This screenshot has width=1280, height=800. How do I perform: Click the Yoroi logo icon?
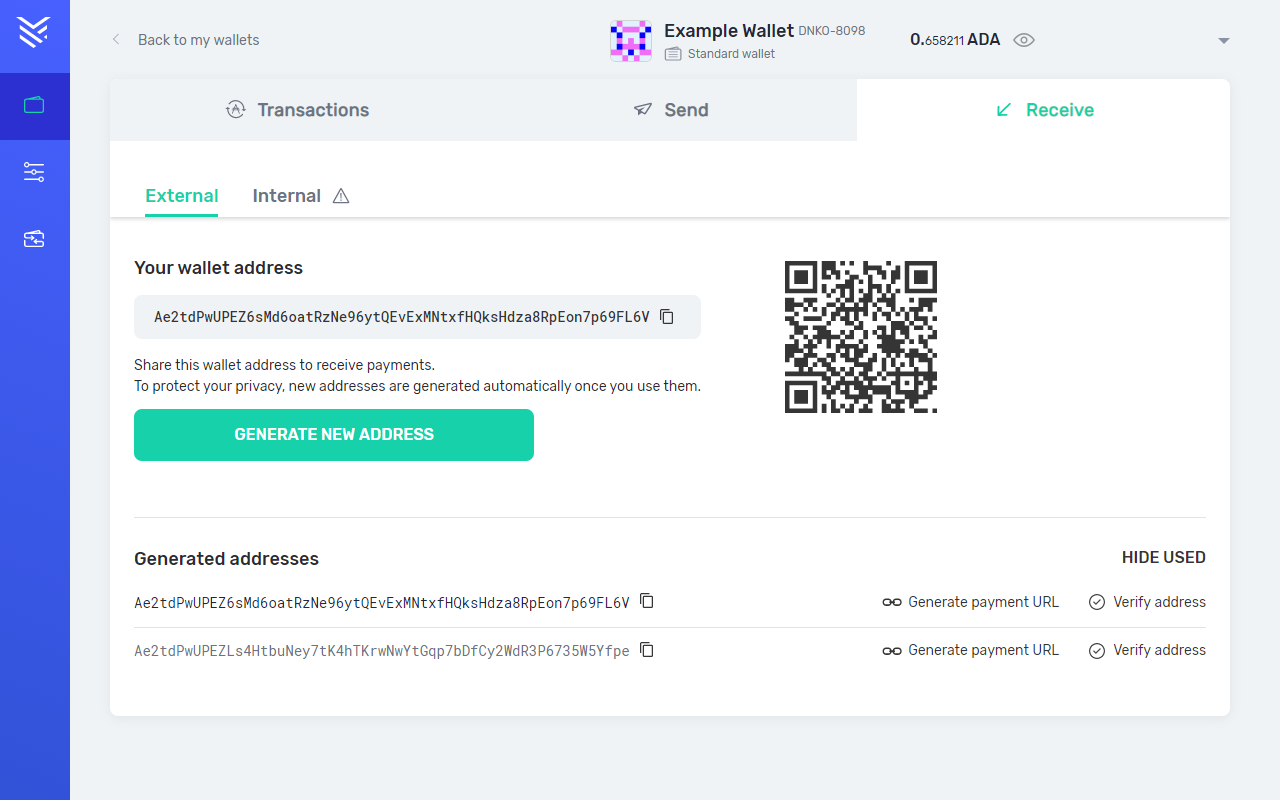(x=34, y=32)
